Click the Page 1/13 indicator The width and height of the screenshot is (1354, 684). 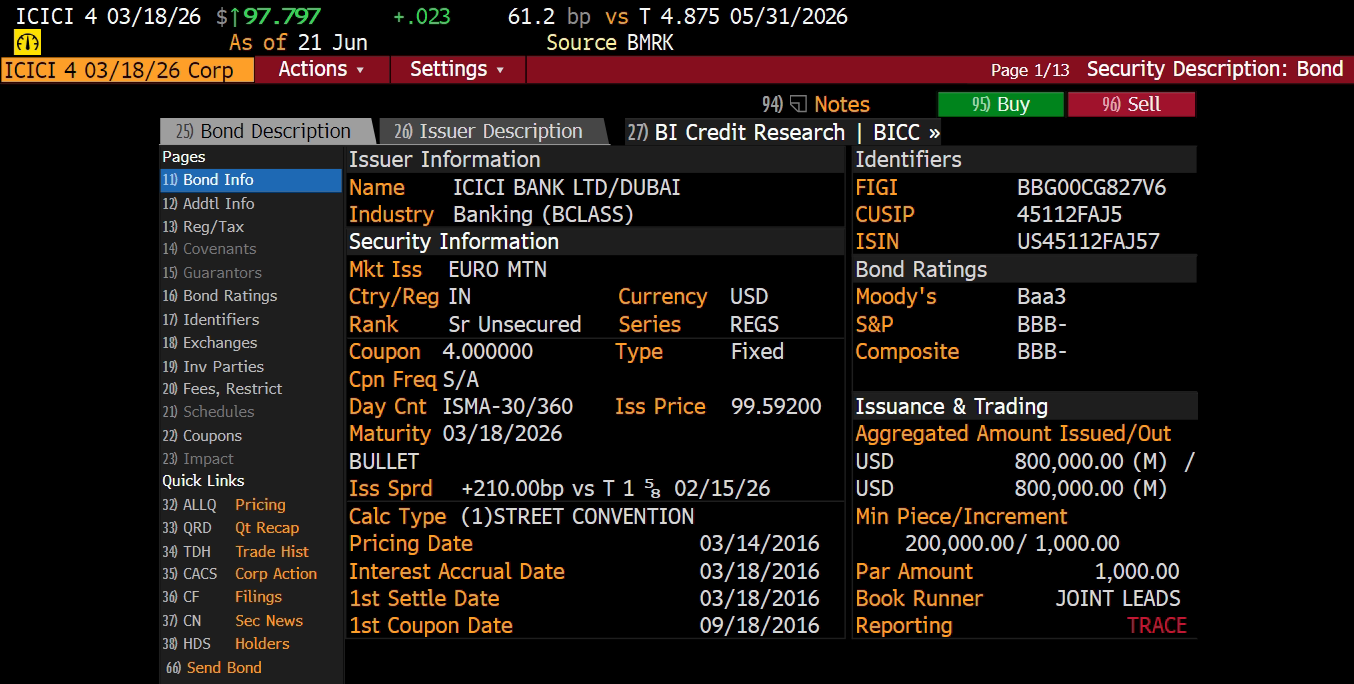tap(1030, 70)
